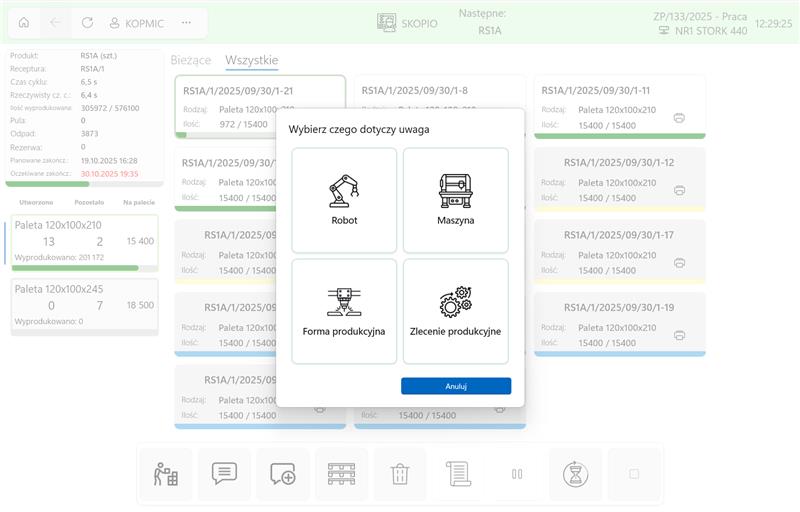The width and height of the screenshot is (800, 512).
Task: Pick the Forma produkcyjna tile
Action: coord(344,311)
